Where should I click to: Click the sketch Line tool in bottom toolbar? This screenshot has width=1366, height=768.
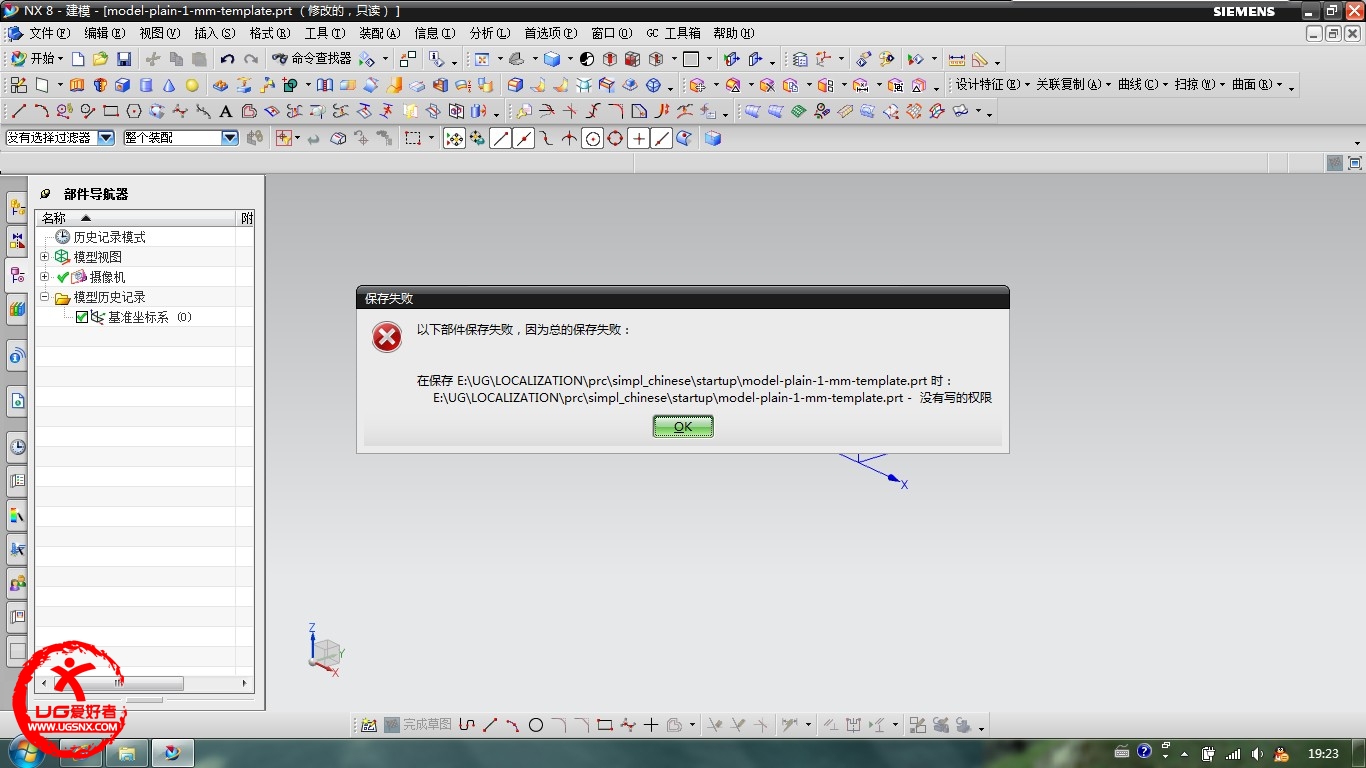[490, 725]
